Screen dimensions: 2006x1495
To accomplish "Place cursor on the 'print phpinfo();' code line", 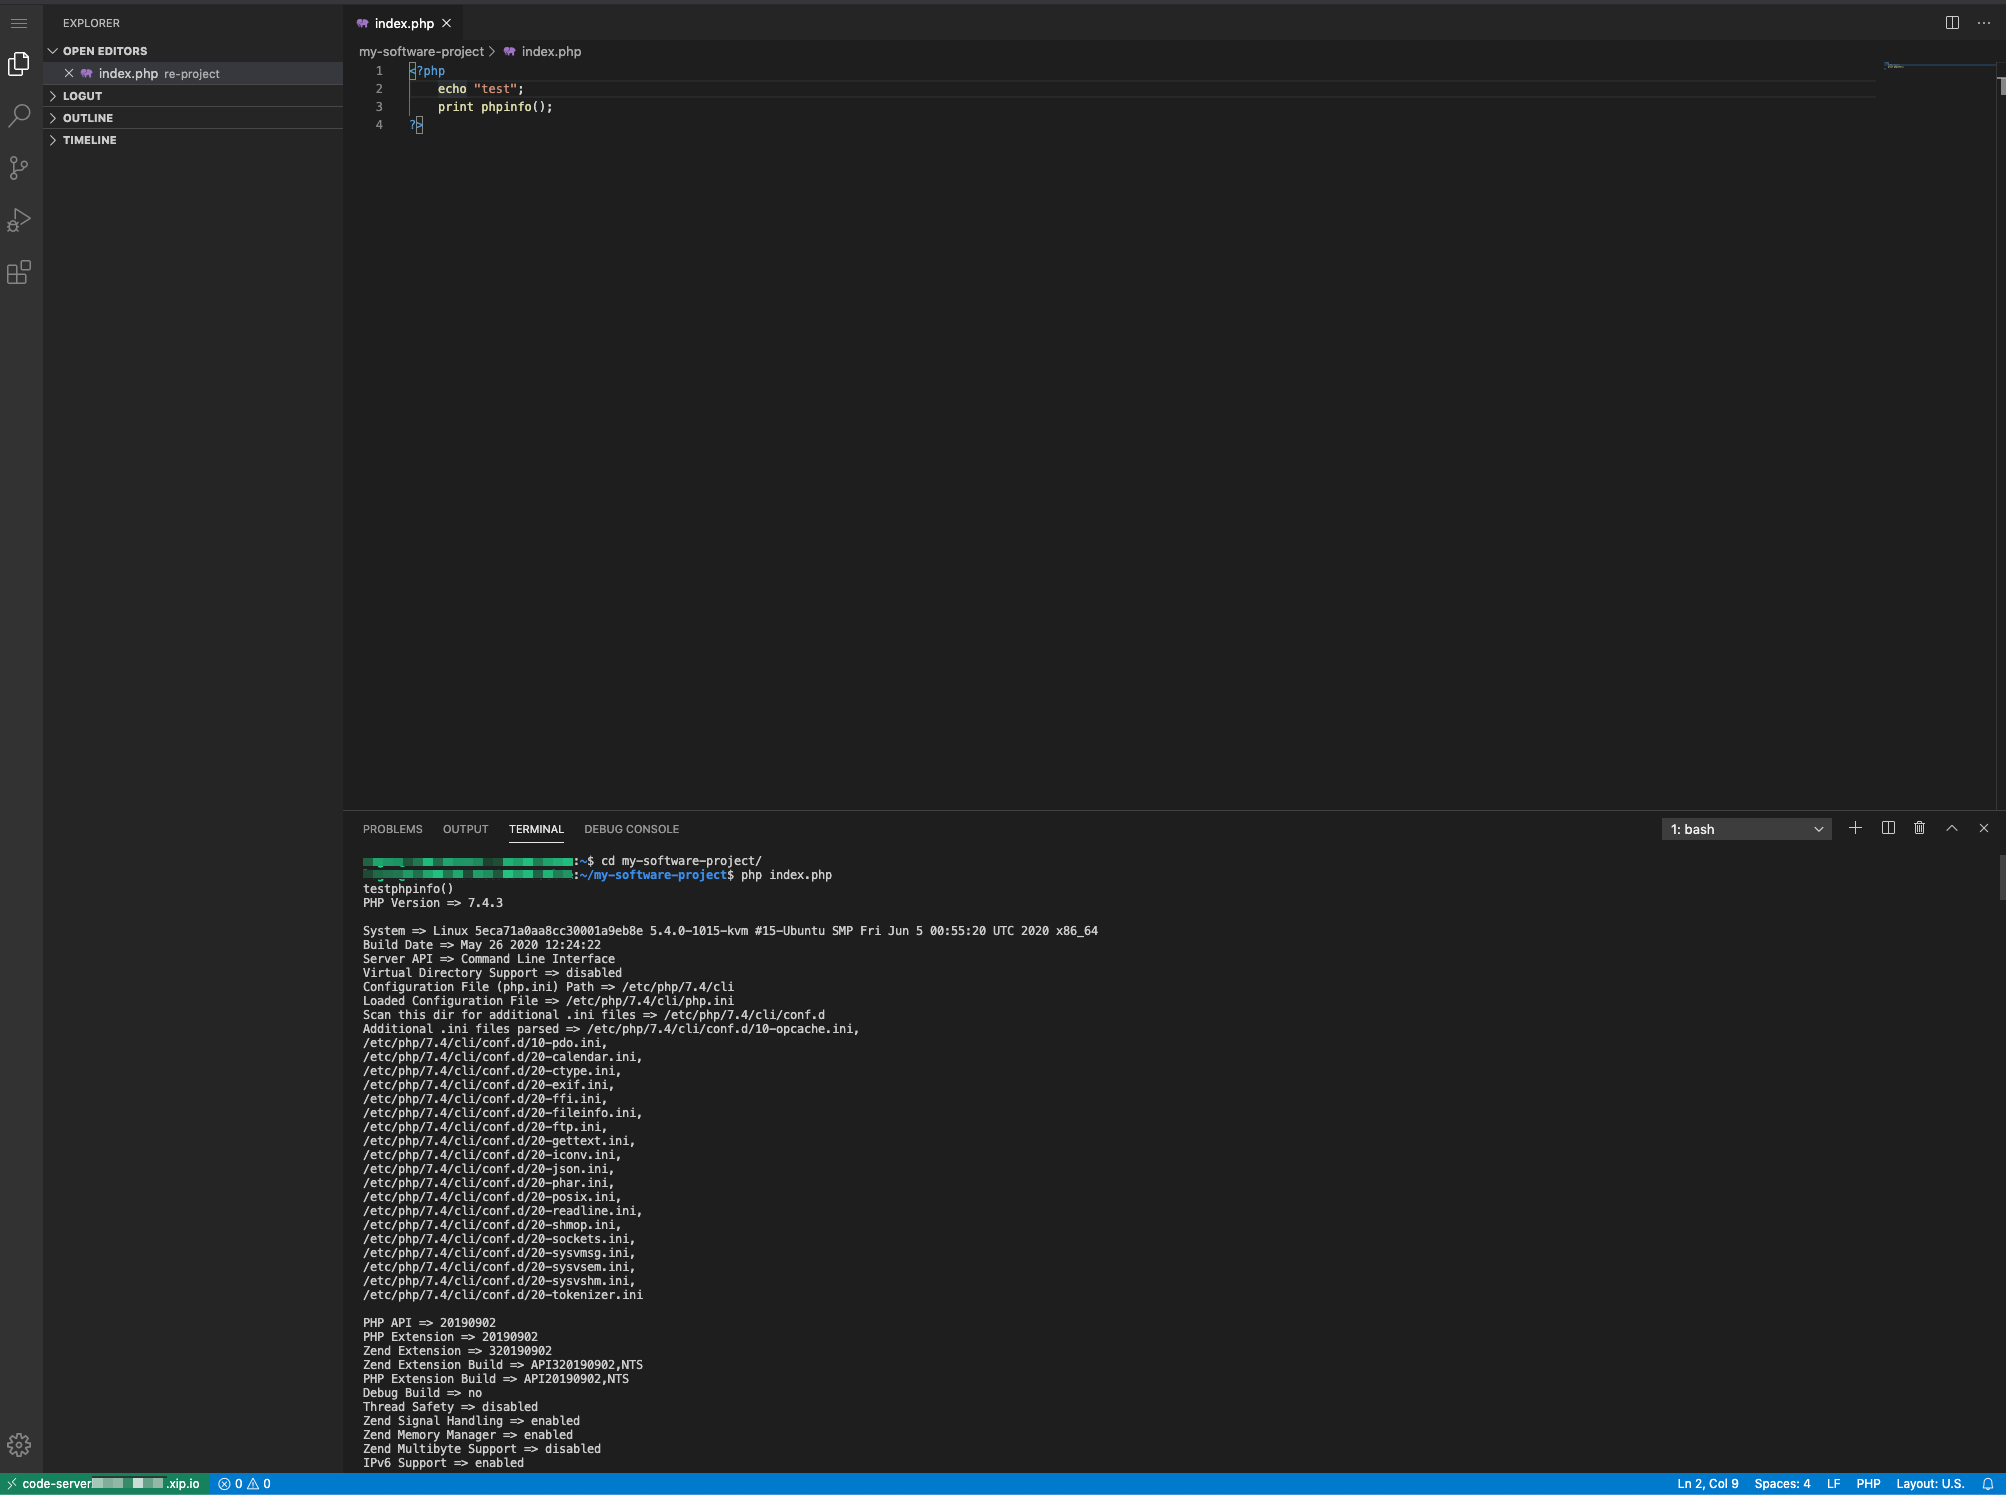I will point(495,107).
